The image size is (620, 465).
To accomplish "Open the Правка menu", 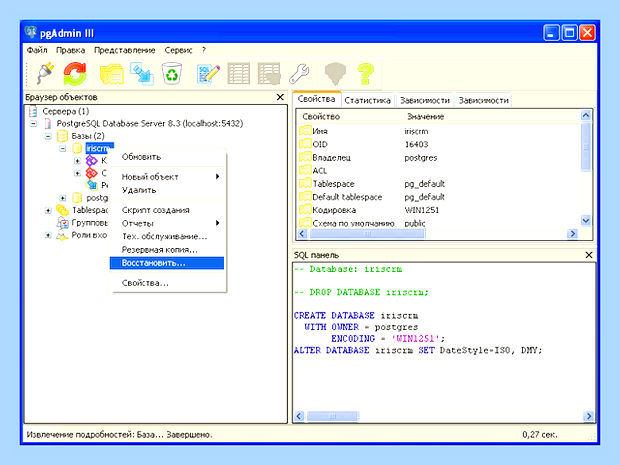I will point(70,50).
